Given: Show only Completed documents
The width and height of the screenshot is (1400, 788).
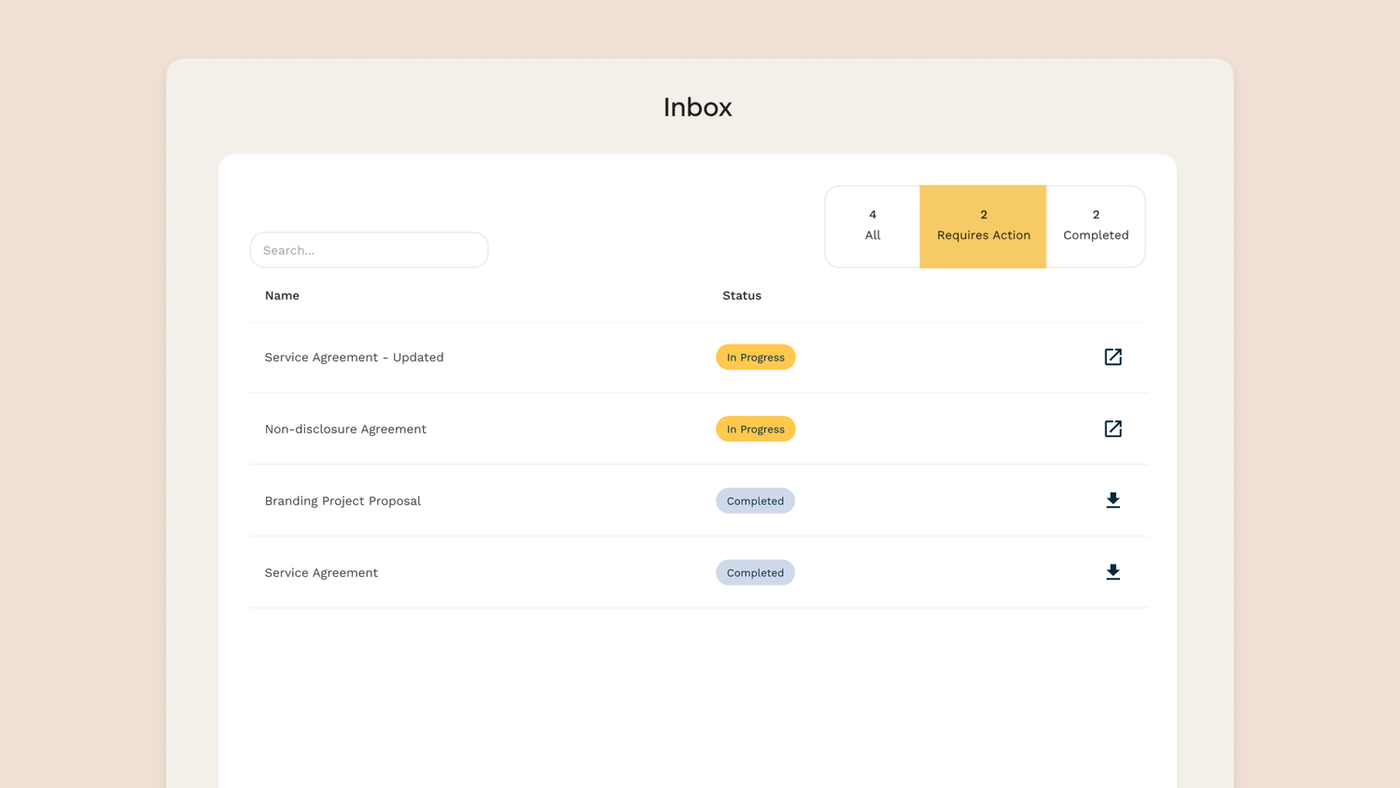Looking at the screenshot, I should [x=1095, y=225].
